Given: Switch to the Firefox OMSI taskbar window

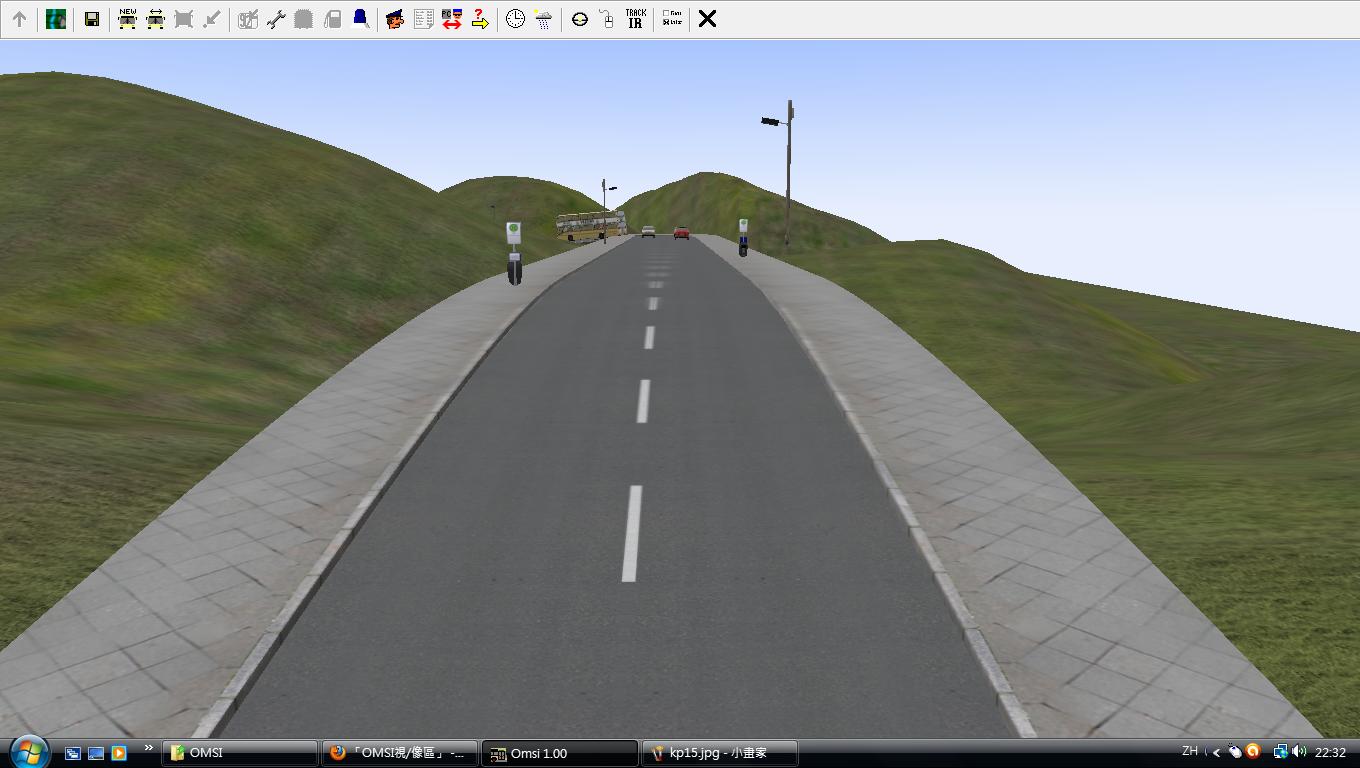Looking at the screenshot, I should [x=399, y=753].
